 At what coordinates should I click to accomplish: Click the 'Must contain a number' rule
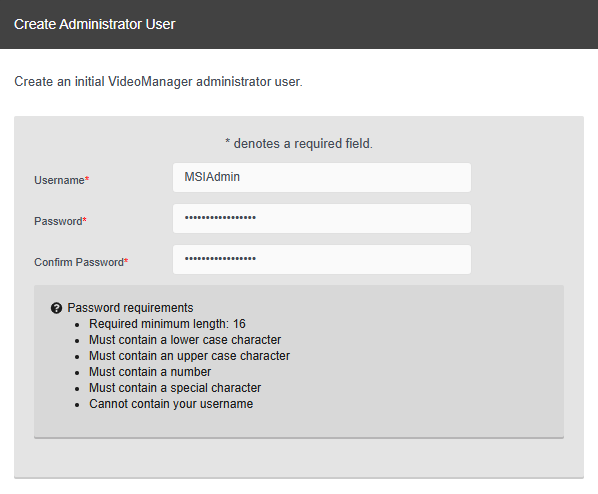150,372
